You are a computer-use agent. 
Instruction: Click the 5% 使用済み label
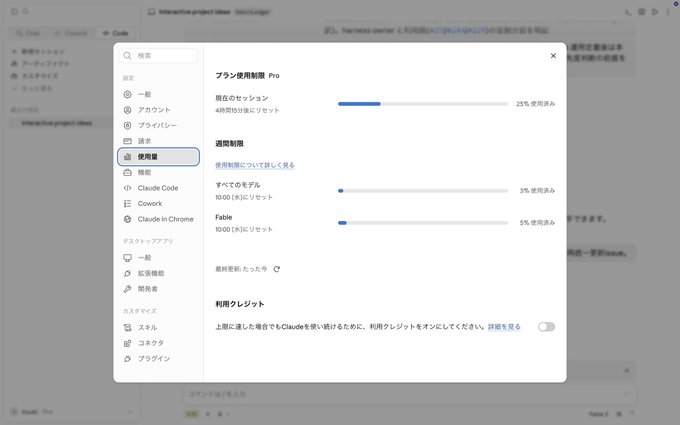537,223
